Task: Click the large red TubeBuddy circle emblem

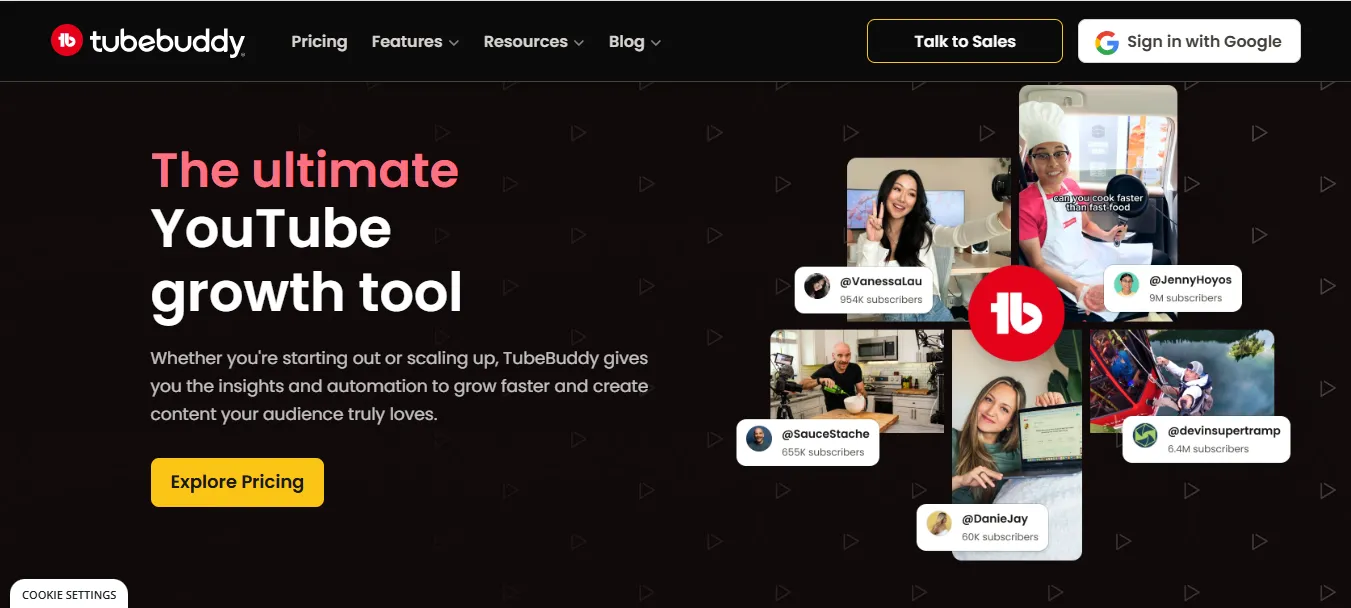Action: click(x=1015, y=314)
